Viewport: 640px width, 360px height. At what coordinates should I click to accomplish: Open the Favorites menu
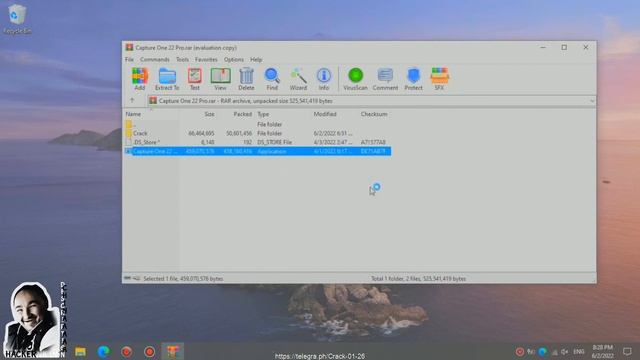tap(206, 60)
